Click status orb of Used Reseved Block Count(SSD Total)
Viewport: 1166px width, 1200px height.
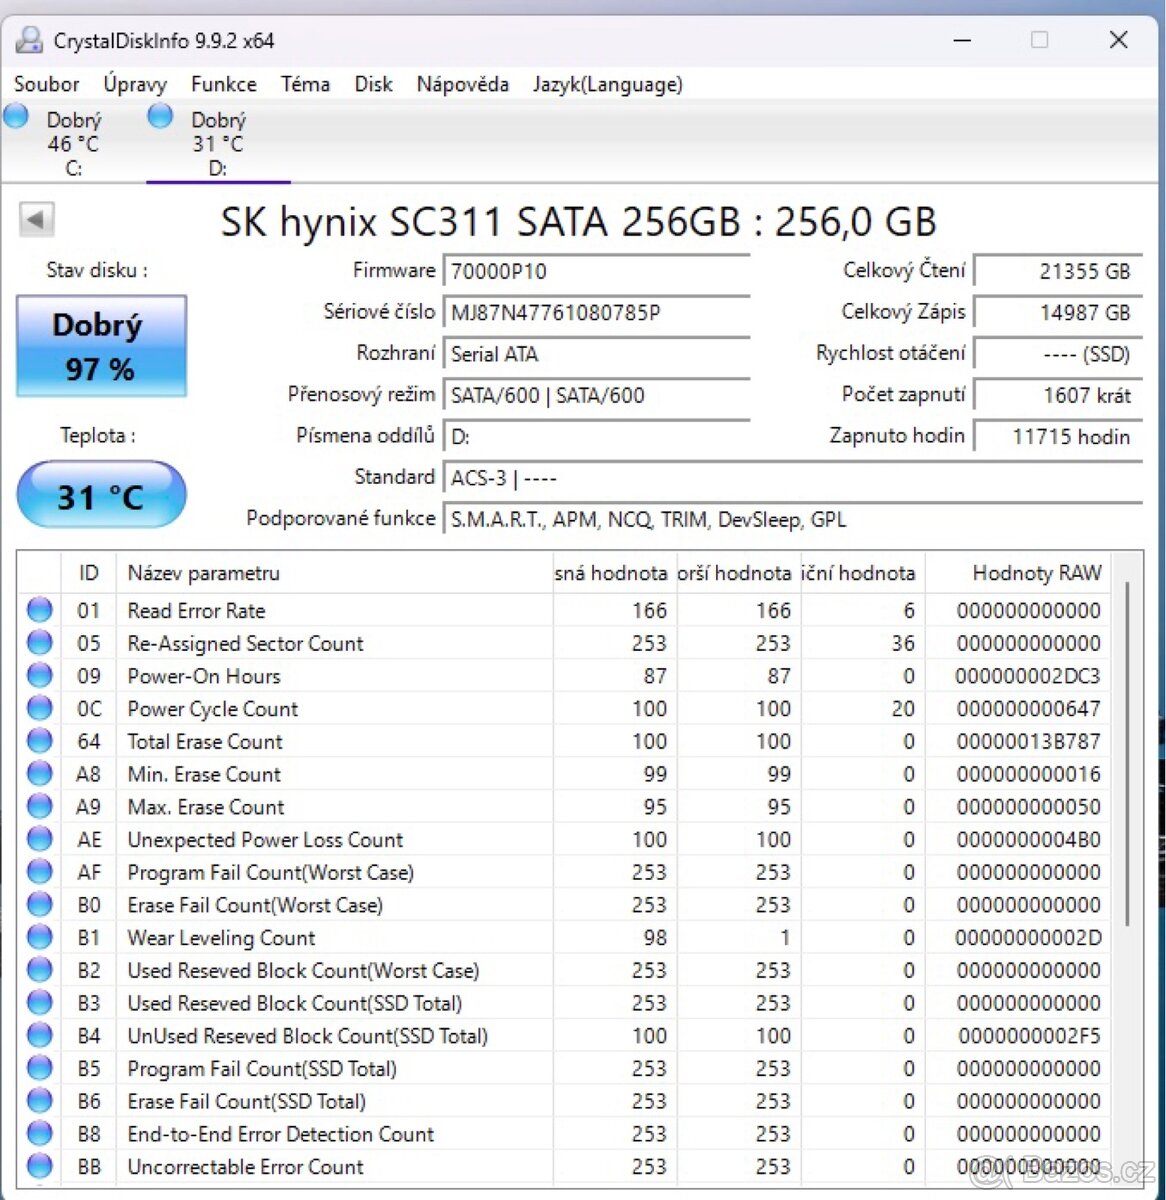point(40,1003)
